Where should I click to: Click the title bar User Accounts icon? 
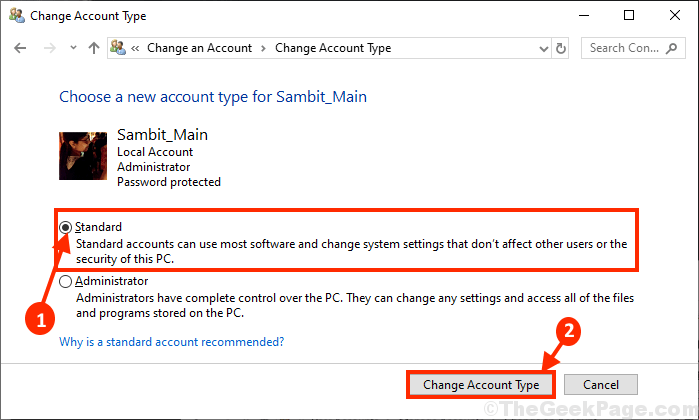click(17, 15)
